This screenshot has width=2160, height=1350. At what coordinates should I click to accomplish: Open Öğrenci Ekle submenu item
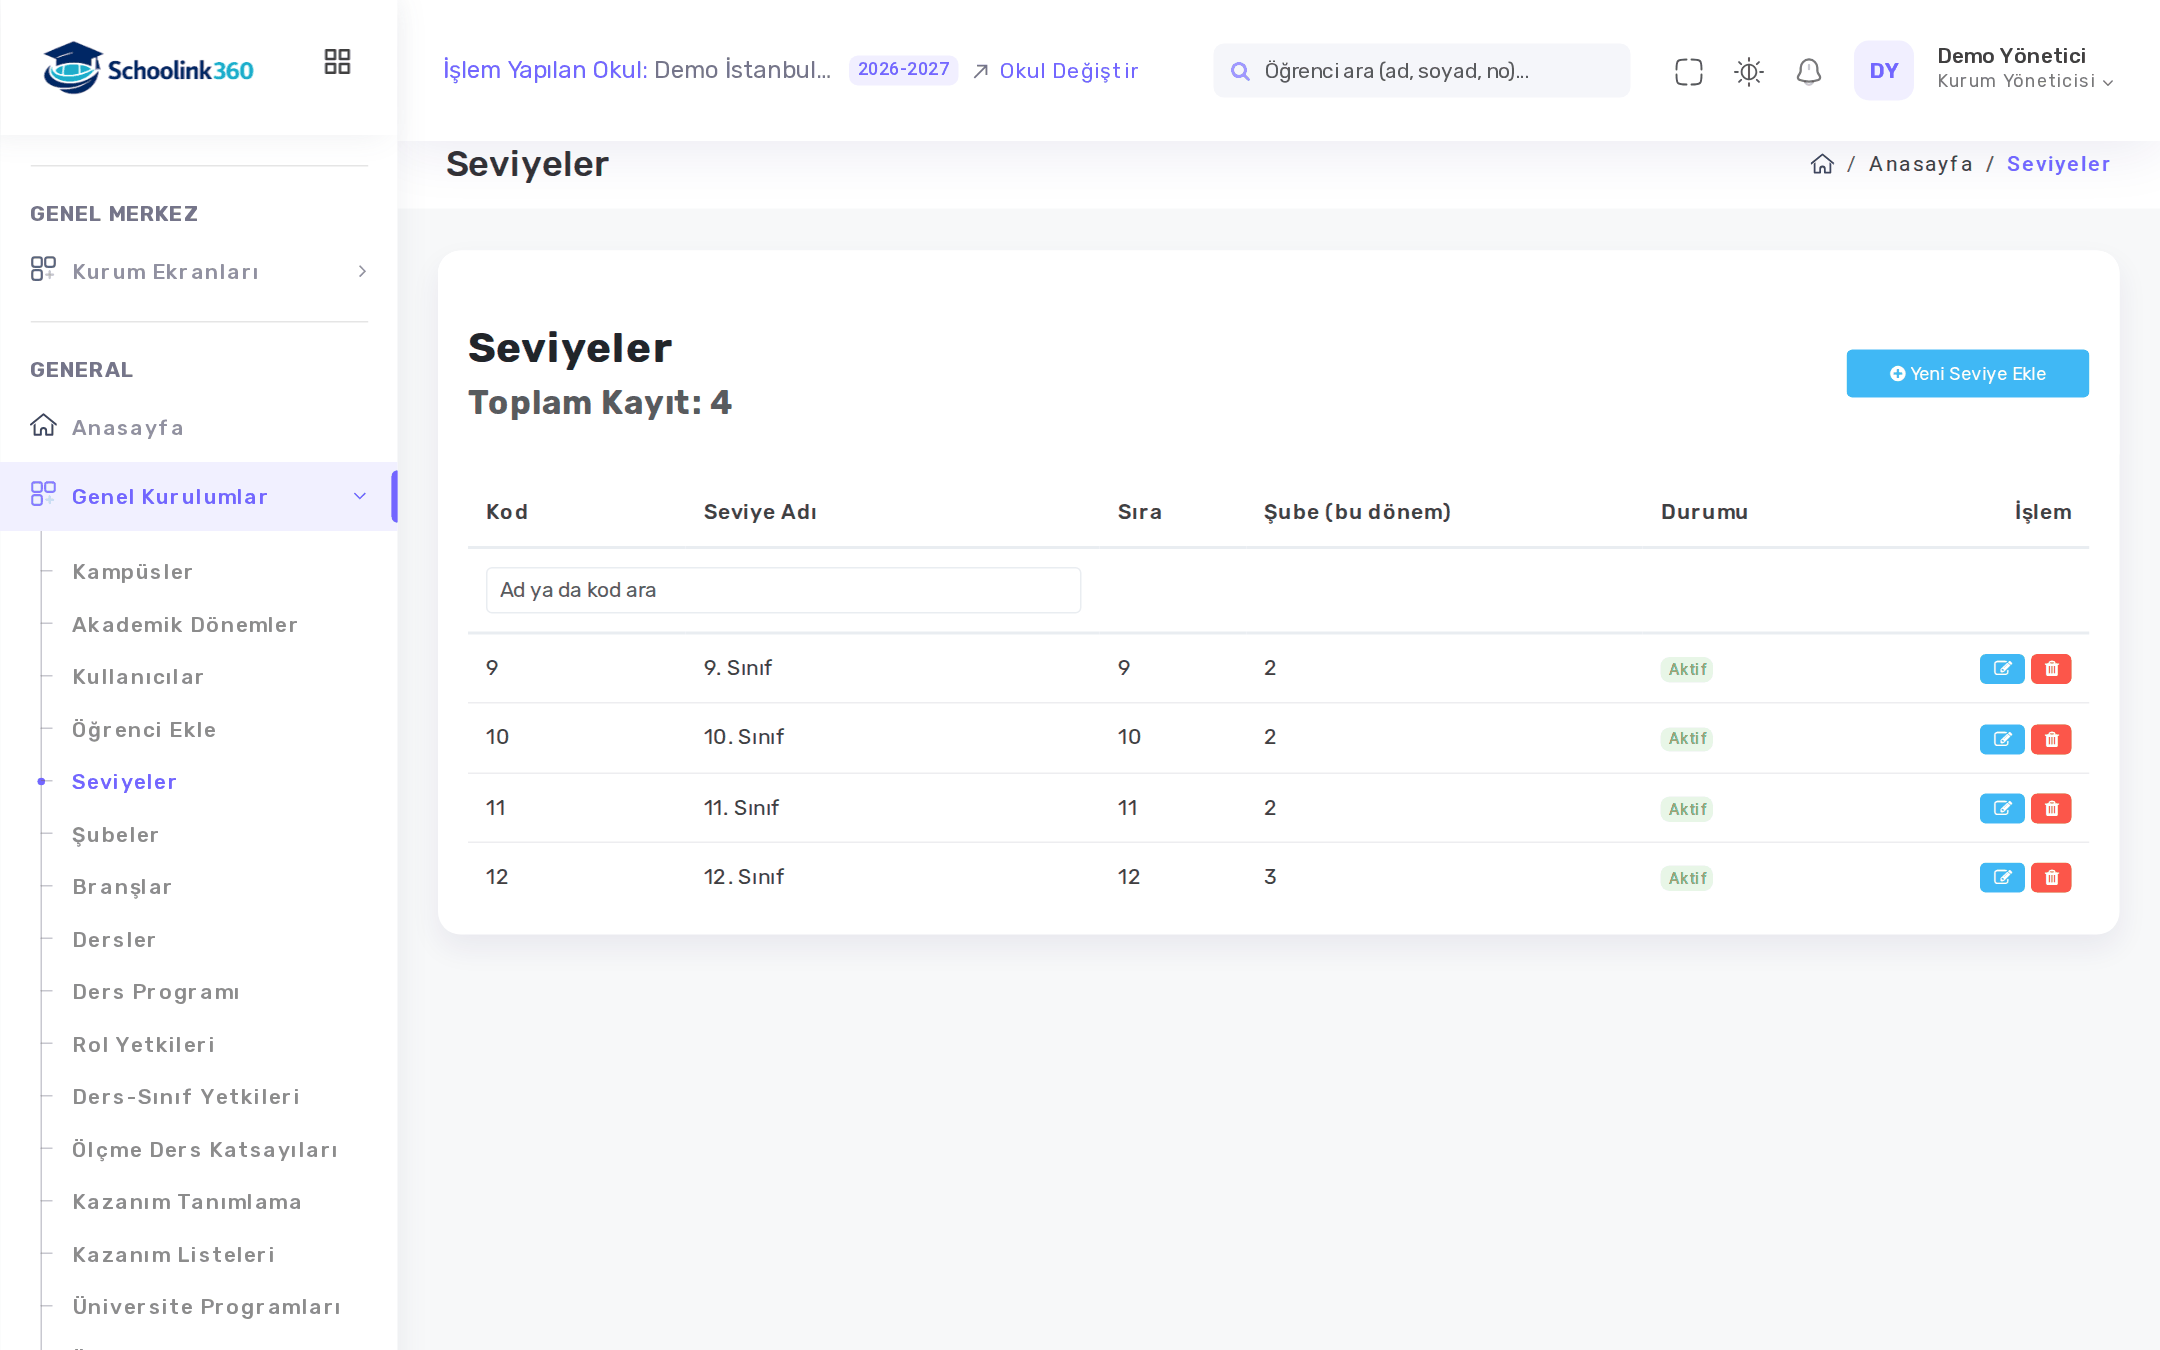[x=144, y=730]
